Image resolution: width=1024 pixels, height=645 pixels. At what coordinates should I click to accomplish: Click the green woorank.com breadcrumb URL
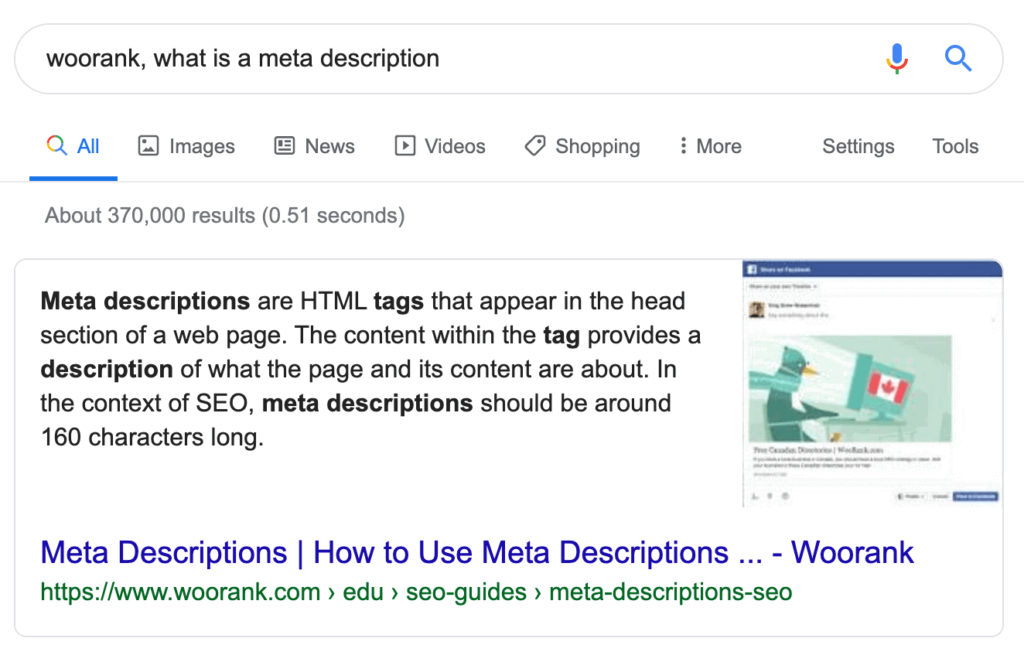(416, 592)
